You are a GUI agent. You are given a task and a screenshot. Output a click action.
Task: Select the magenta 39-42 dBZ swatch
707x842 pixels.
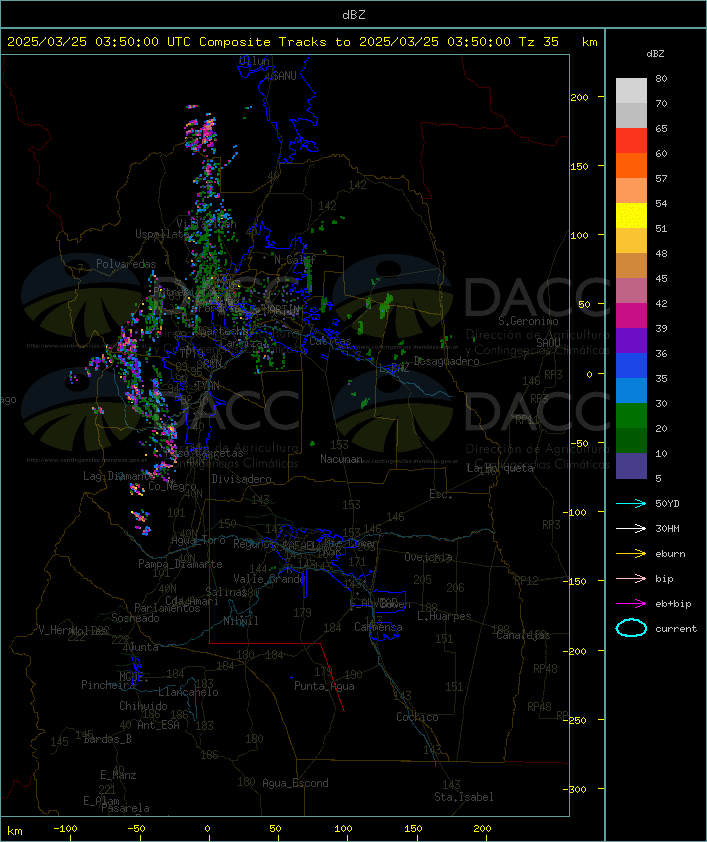pyautogui.click(x=631, y=316)
